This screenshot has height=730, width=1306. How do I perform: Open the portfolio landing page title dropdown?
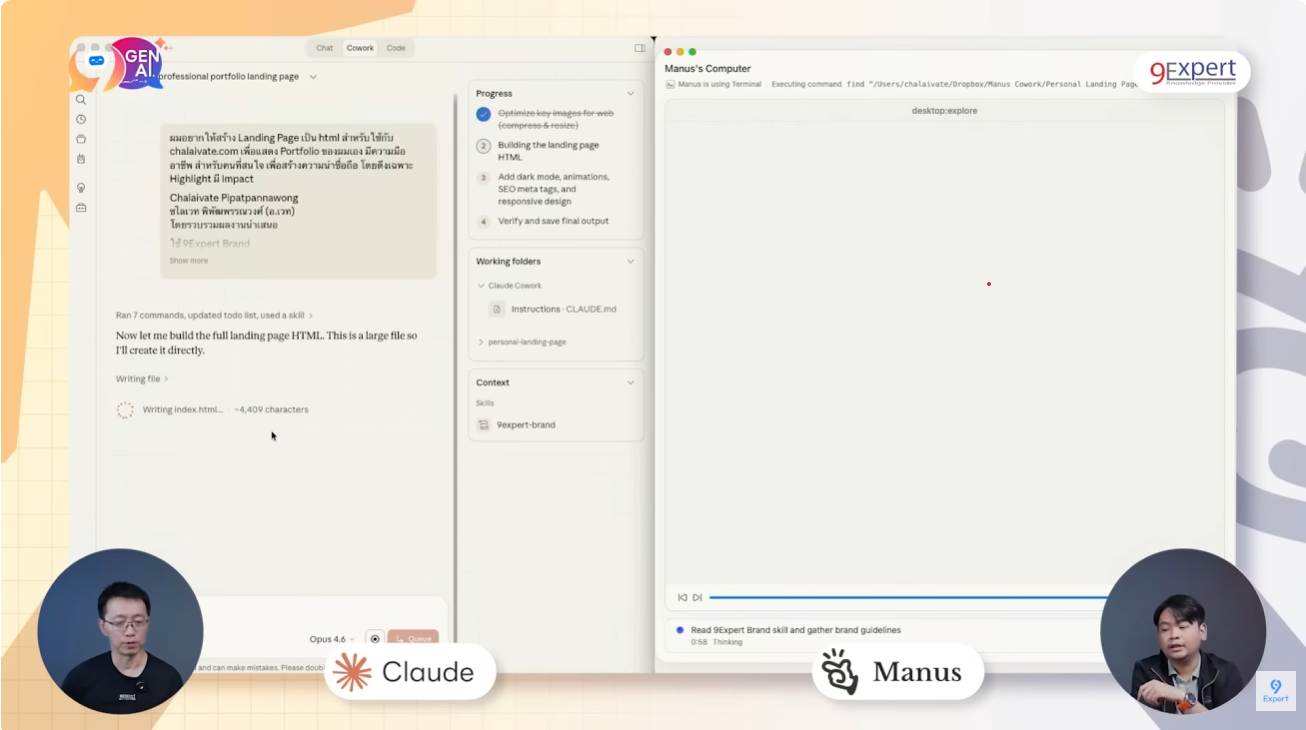(x=313, y=77)
